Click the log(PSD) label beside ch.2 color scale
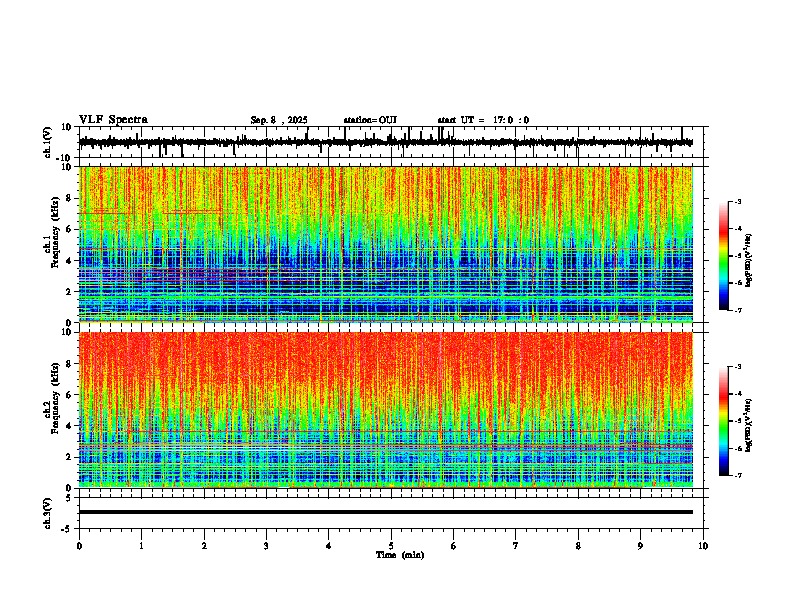Viewport: 792px width, 612px height. click(x=748, y=425)
